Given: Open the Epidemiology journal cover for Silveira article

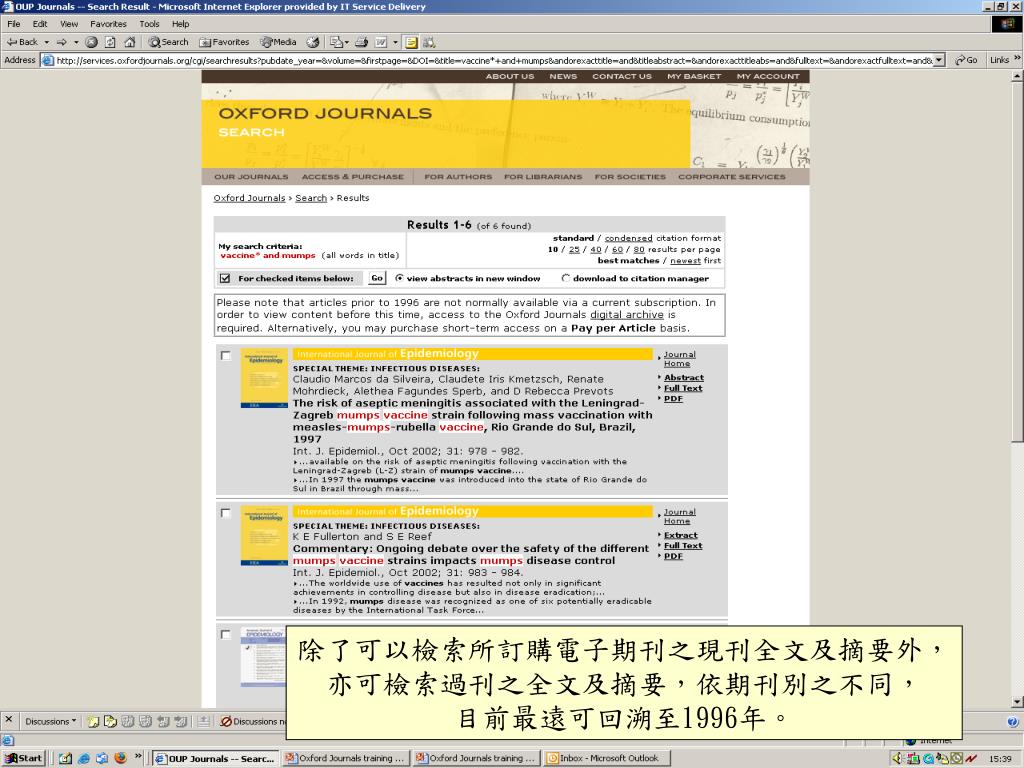Looking at the screenshot, I should [x=264, y=378].
